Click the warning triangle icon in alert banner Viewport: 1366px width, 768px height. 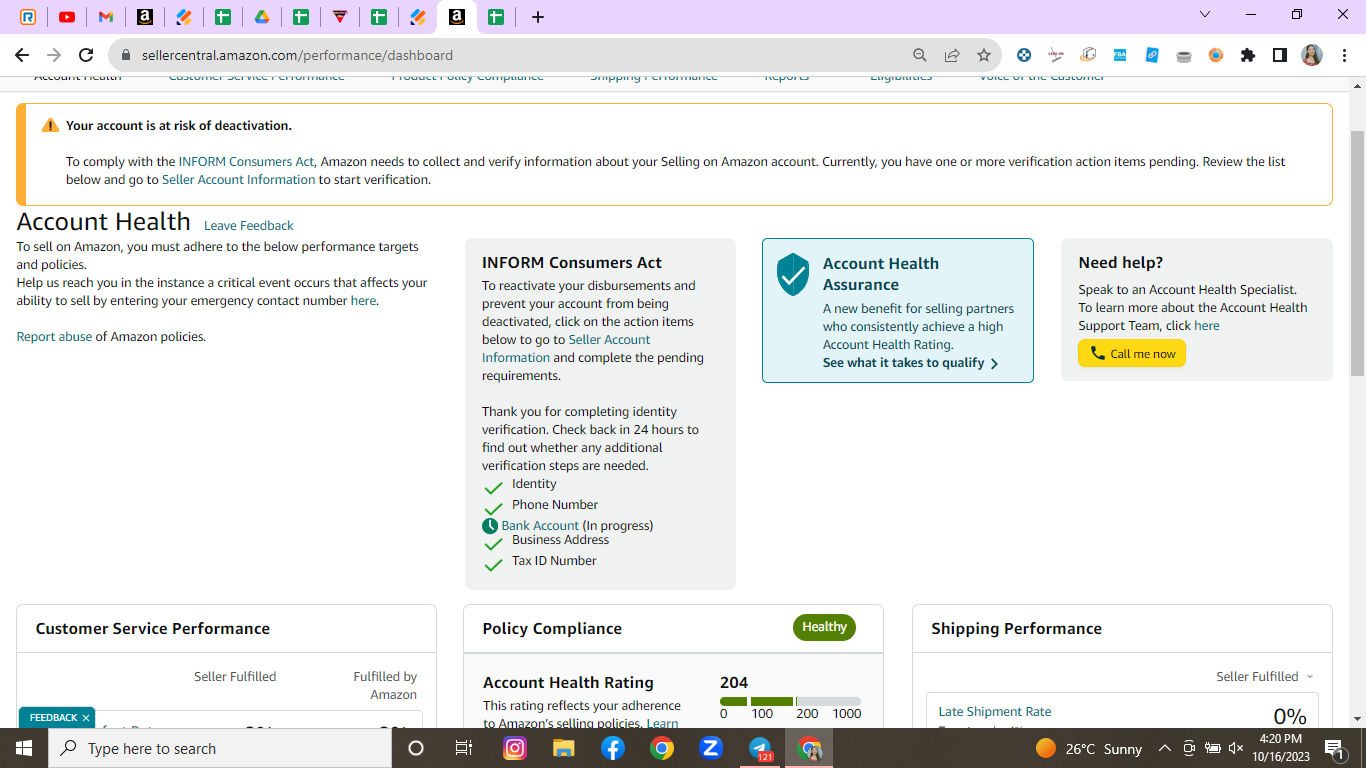[x=50, y=125]
